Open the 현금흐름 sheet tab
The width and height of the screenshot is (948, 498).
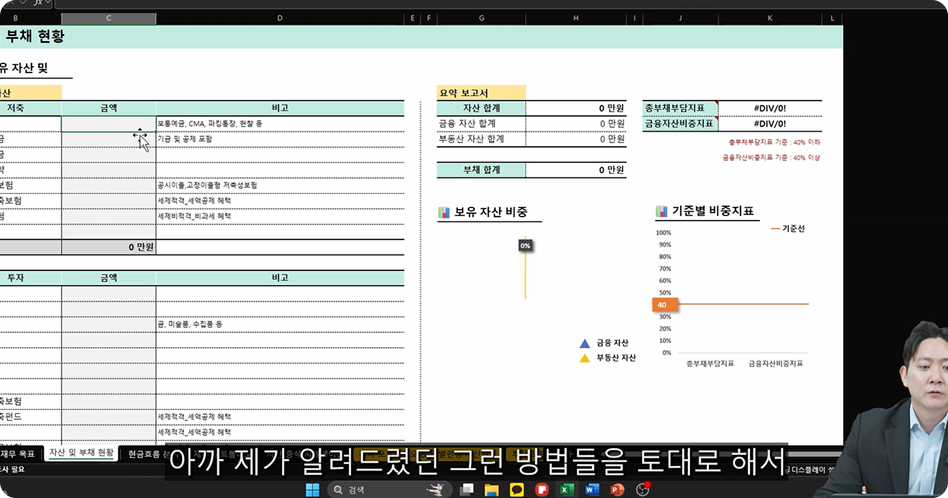coord(143,454)
